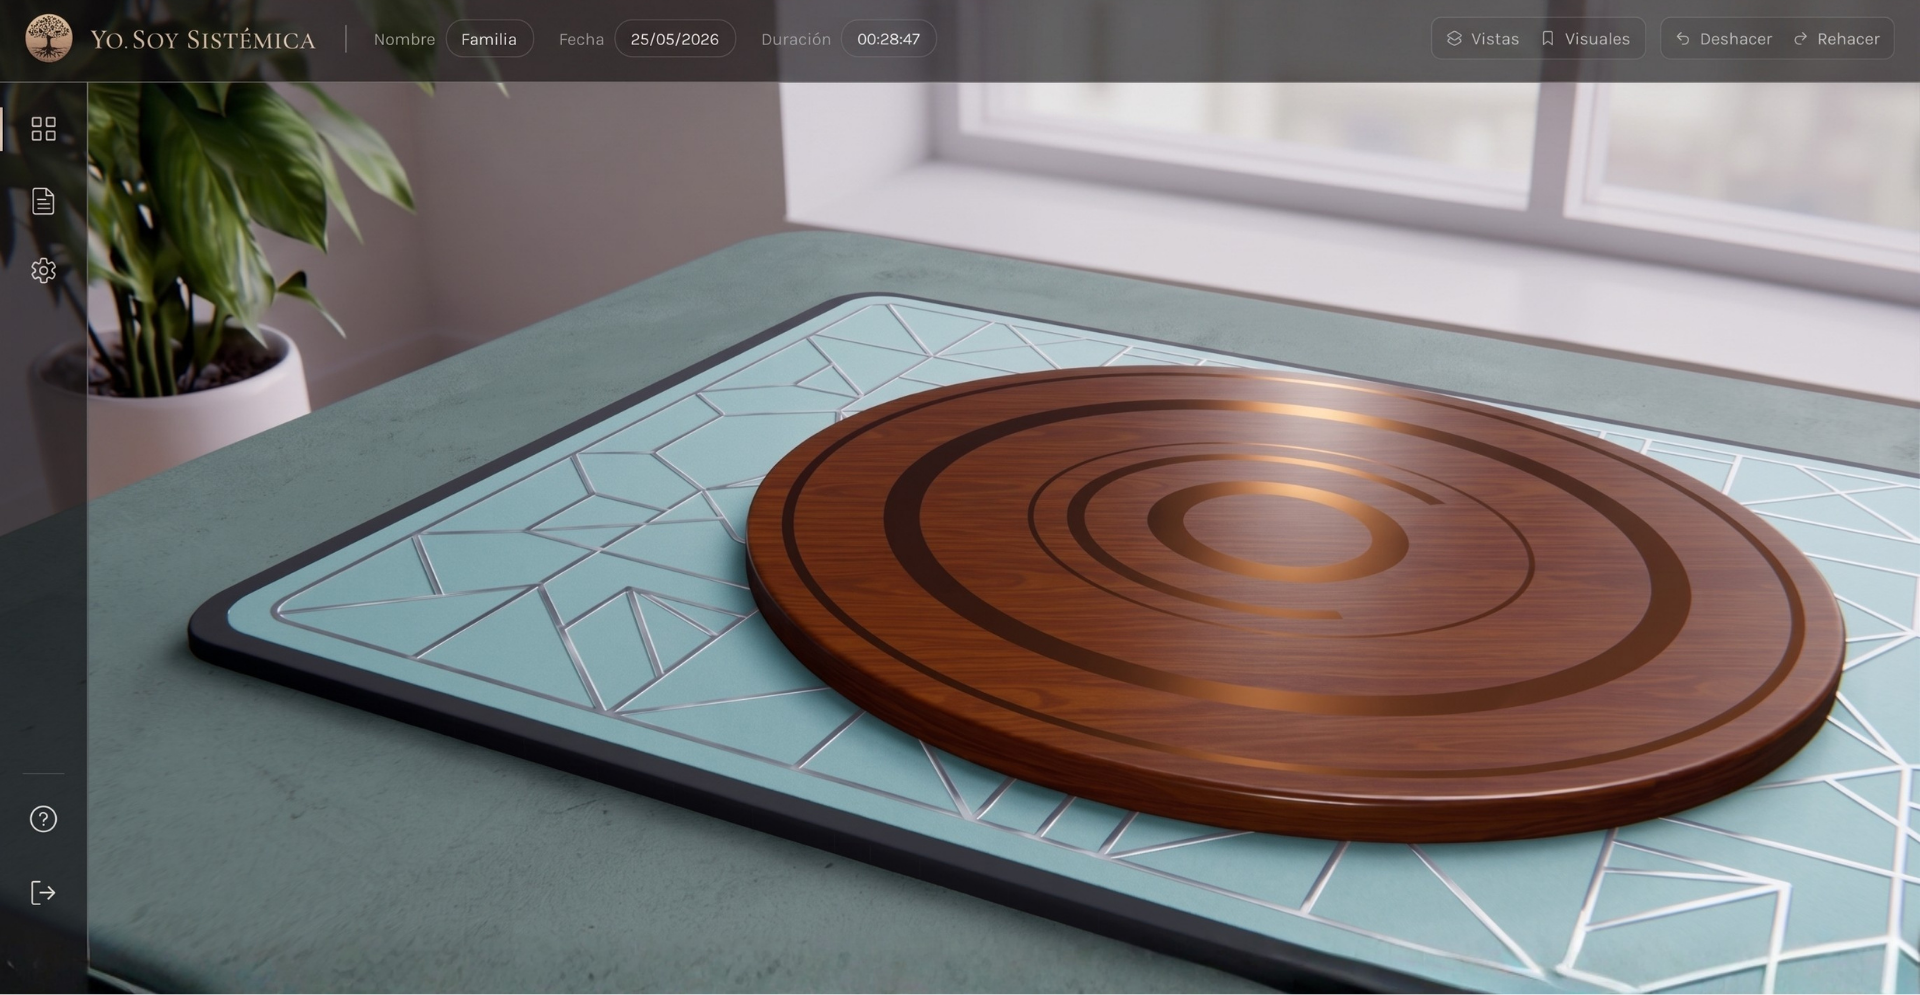Click the Yo Soy Sistémica title text
Image resolution: width=1920 pixels, height=995 pixels.
coord(203,40)
